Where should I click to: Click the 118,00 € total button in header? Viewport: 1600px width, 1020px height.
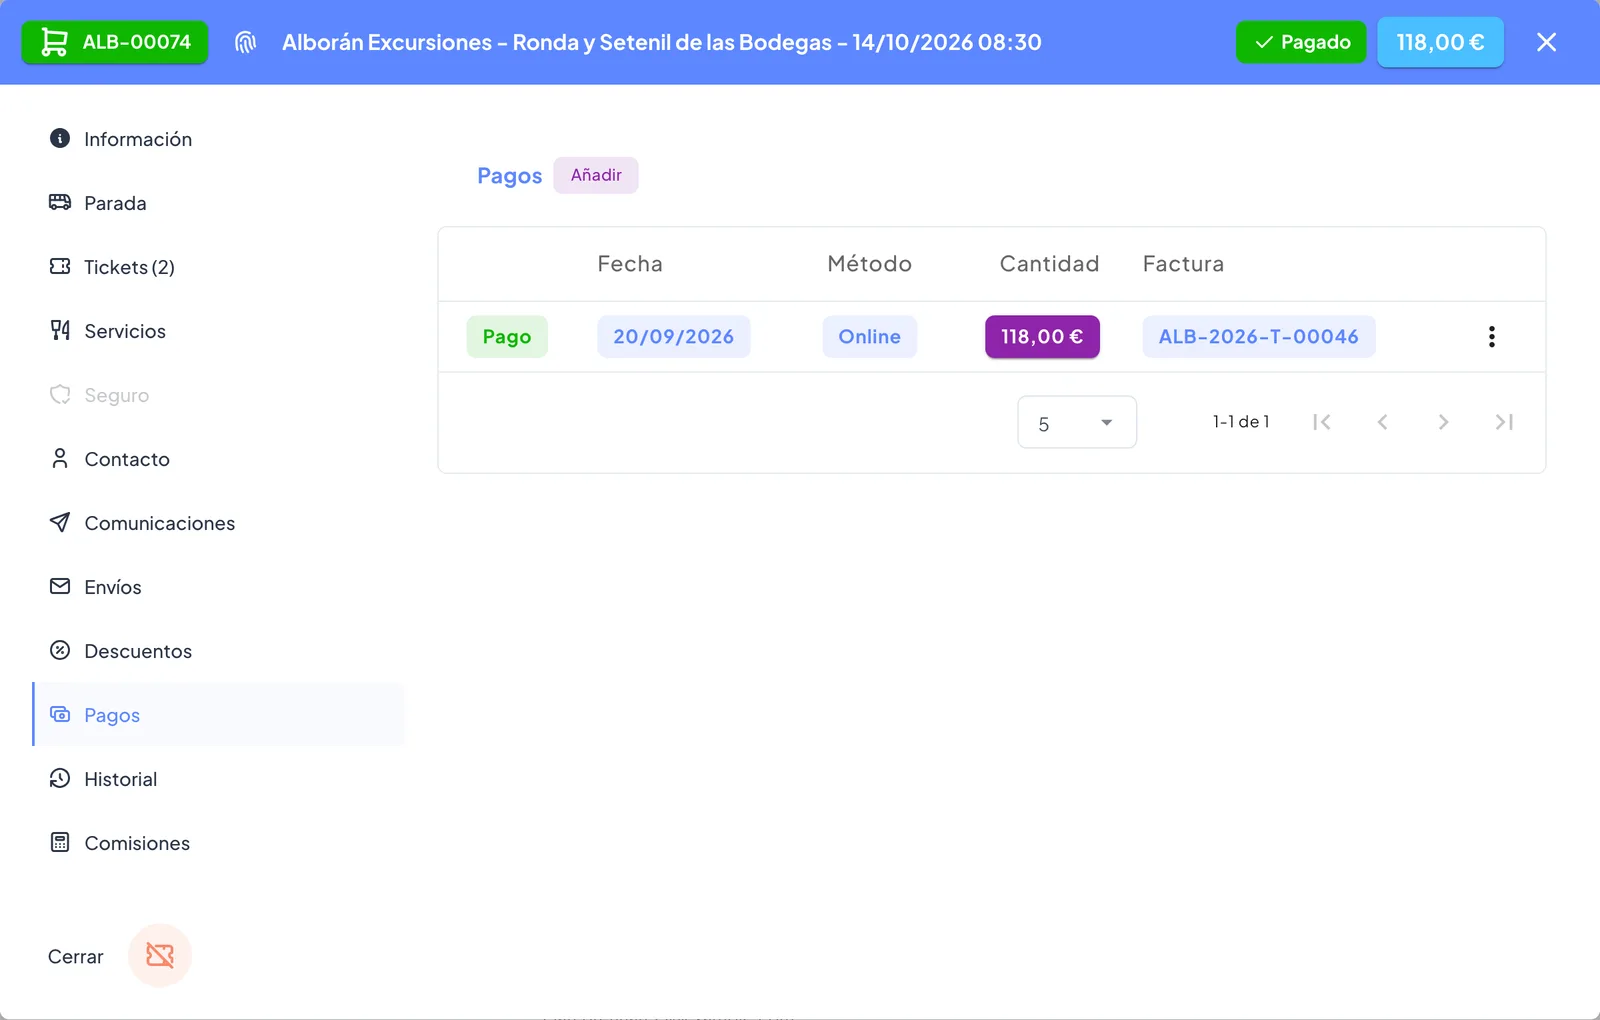[x=1440, y=42]
